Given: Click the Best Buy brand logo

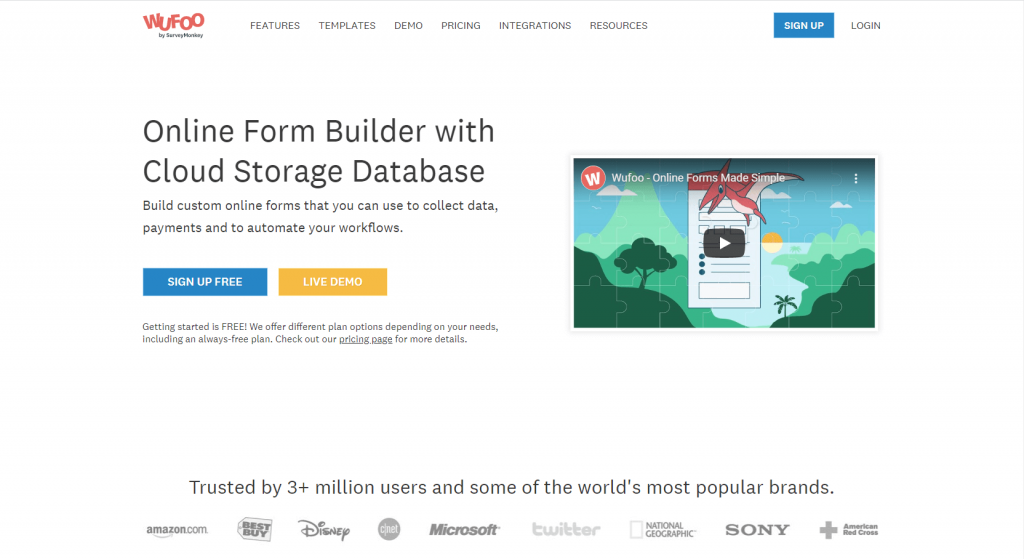Looking at the screenshot, I should pyautogui.click(x=255, y=529).
